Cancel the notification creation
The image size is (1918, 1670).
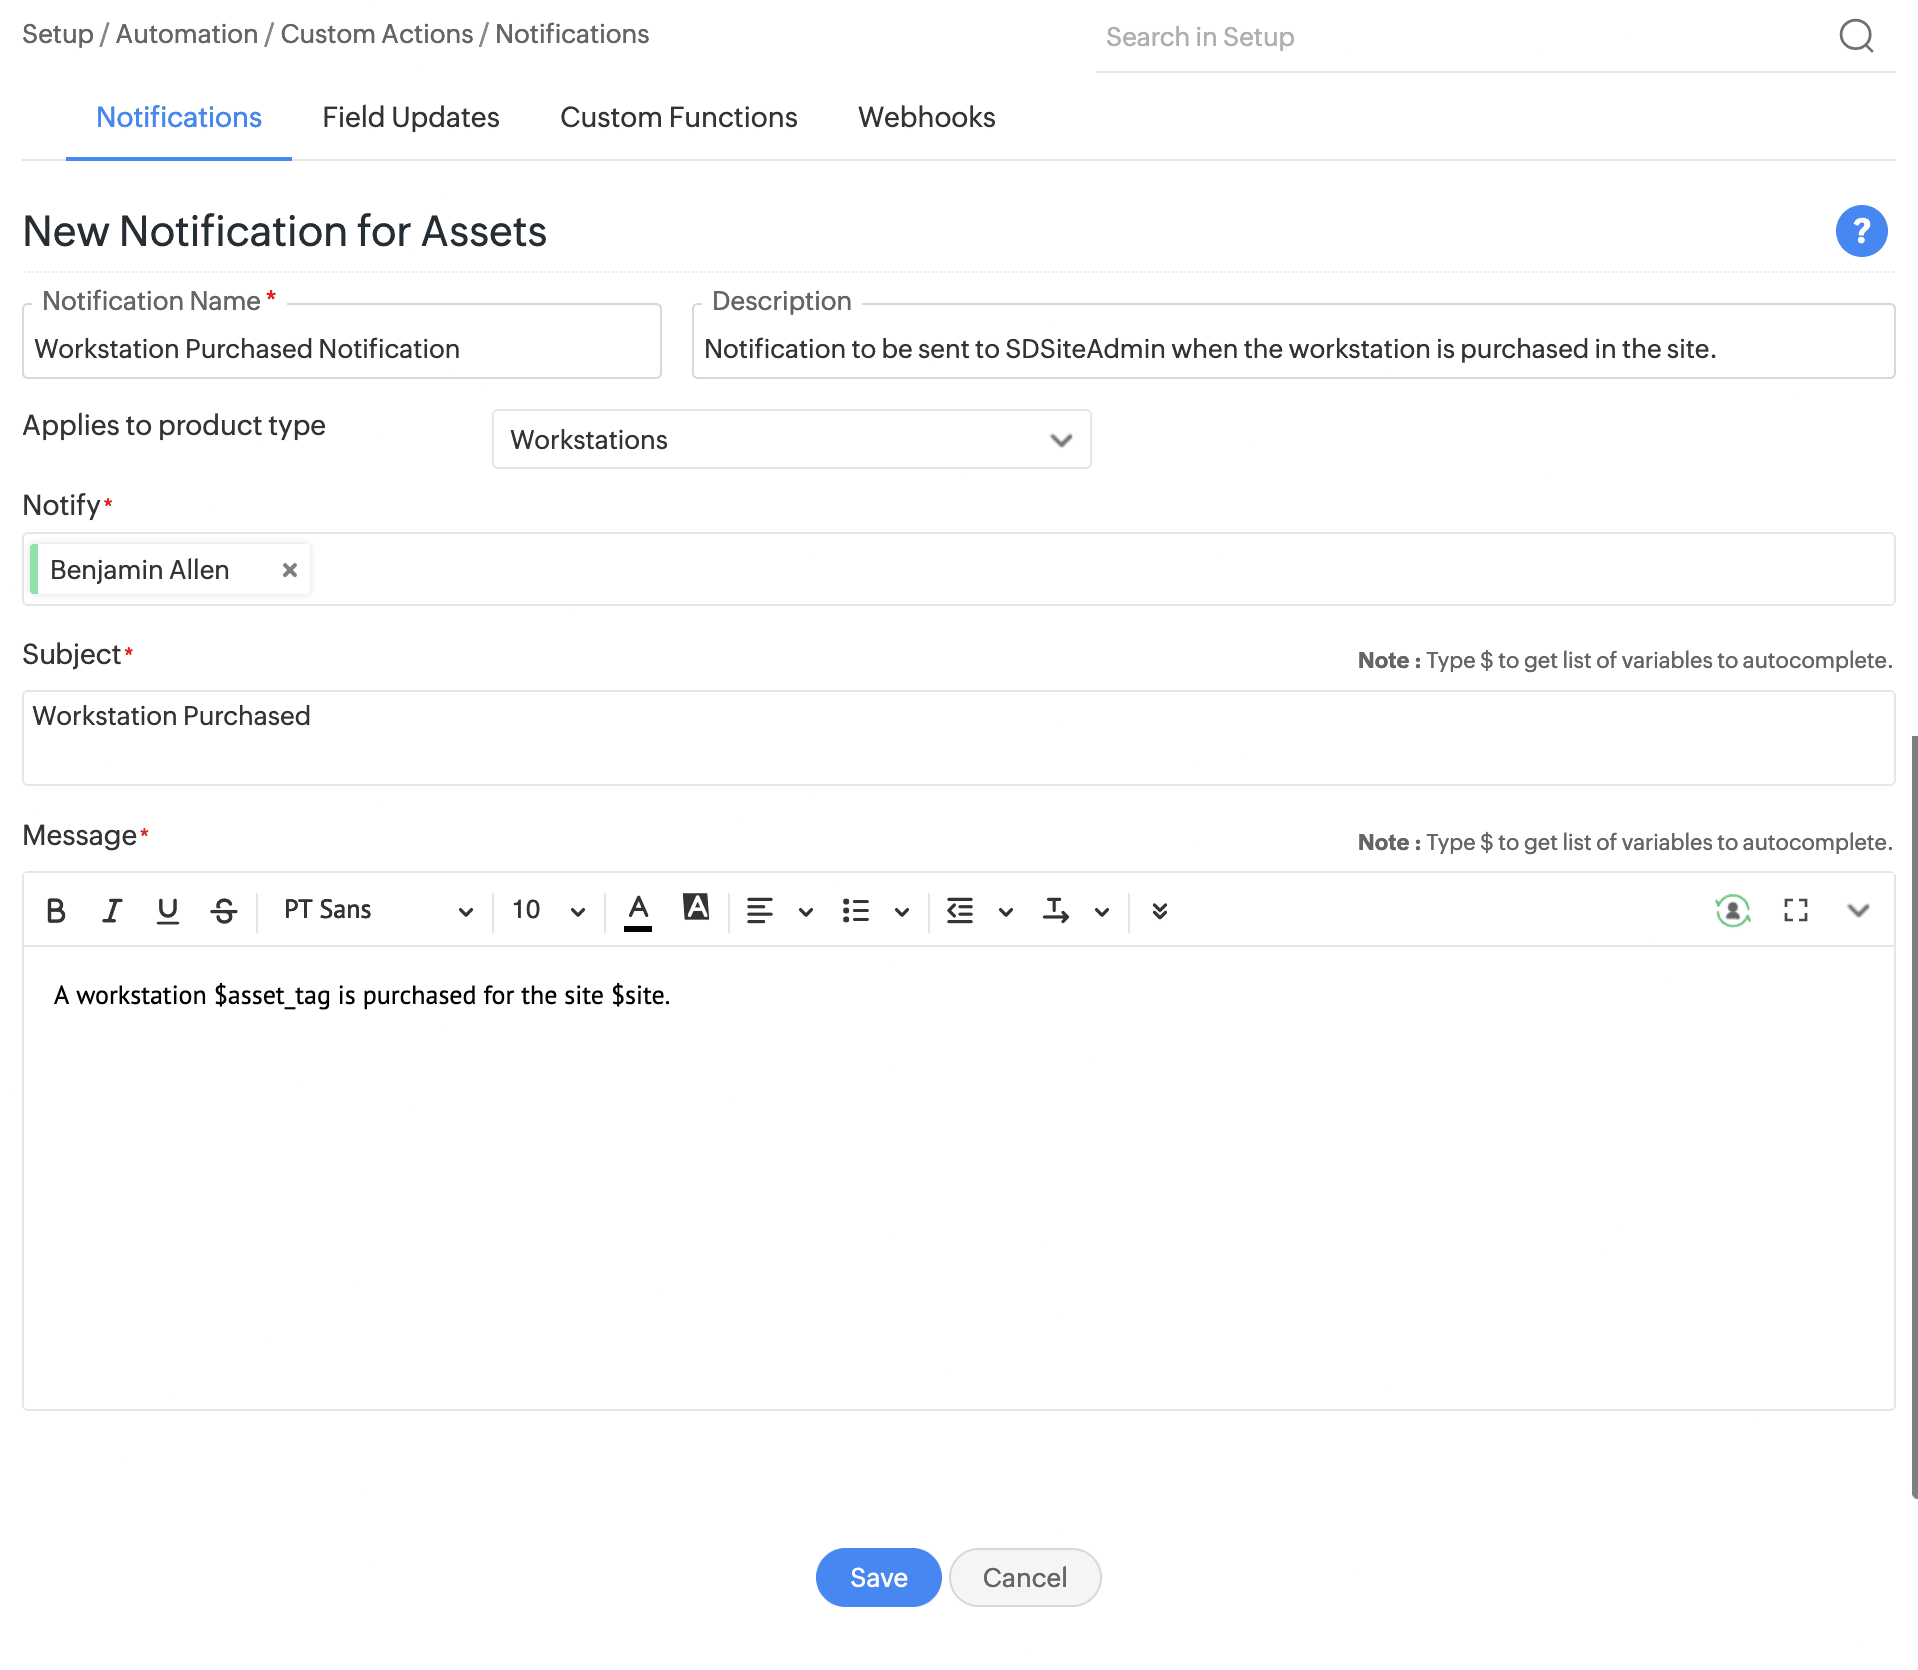(x=1024, y=1577)
